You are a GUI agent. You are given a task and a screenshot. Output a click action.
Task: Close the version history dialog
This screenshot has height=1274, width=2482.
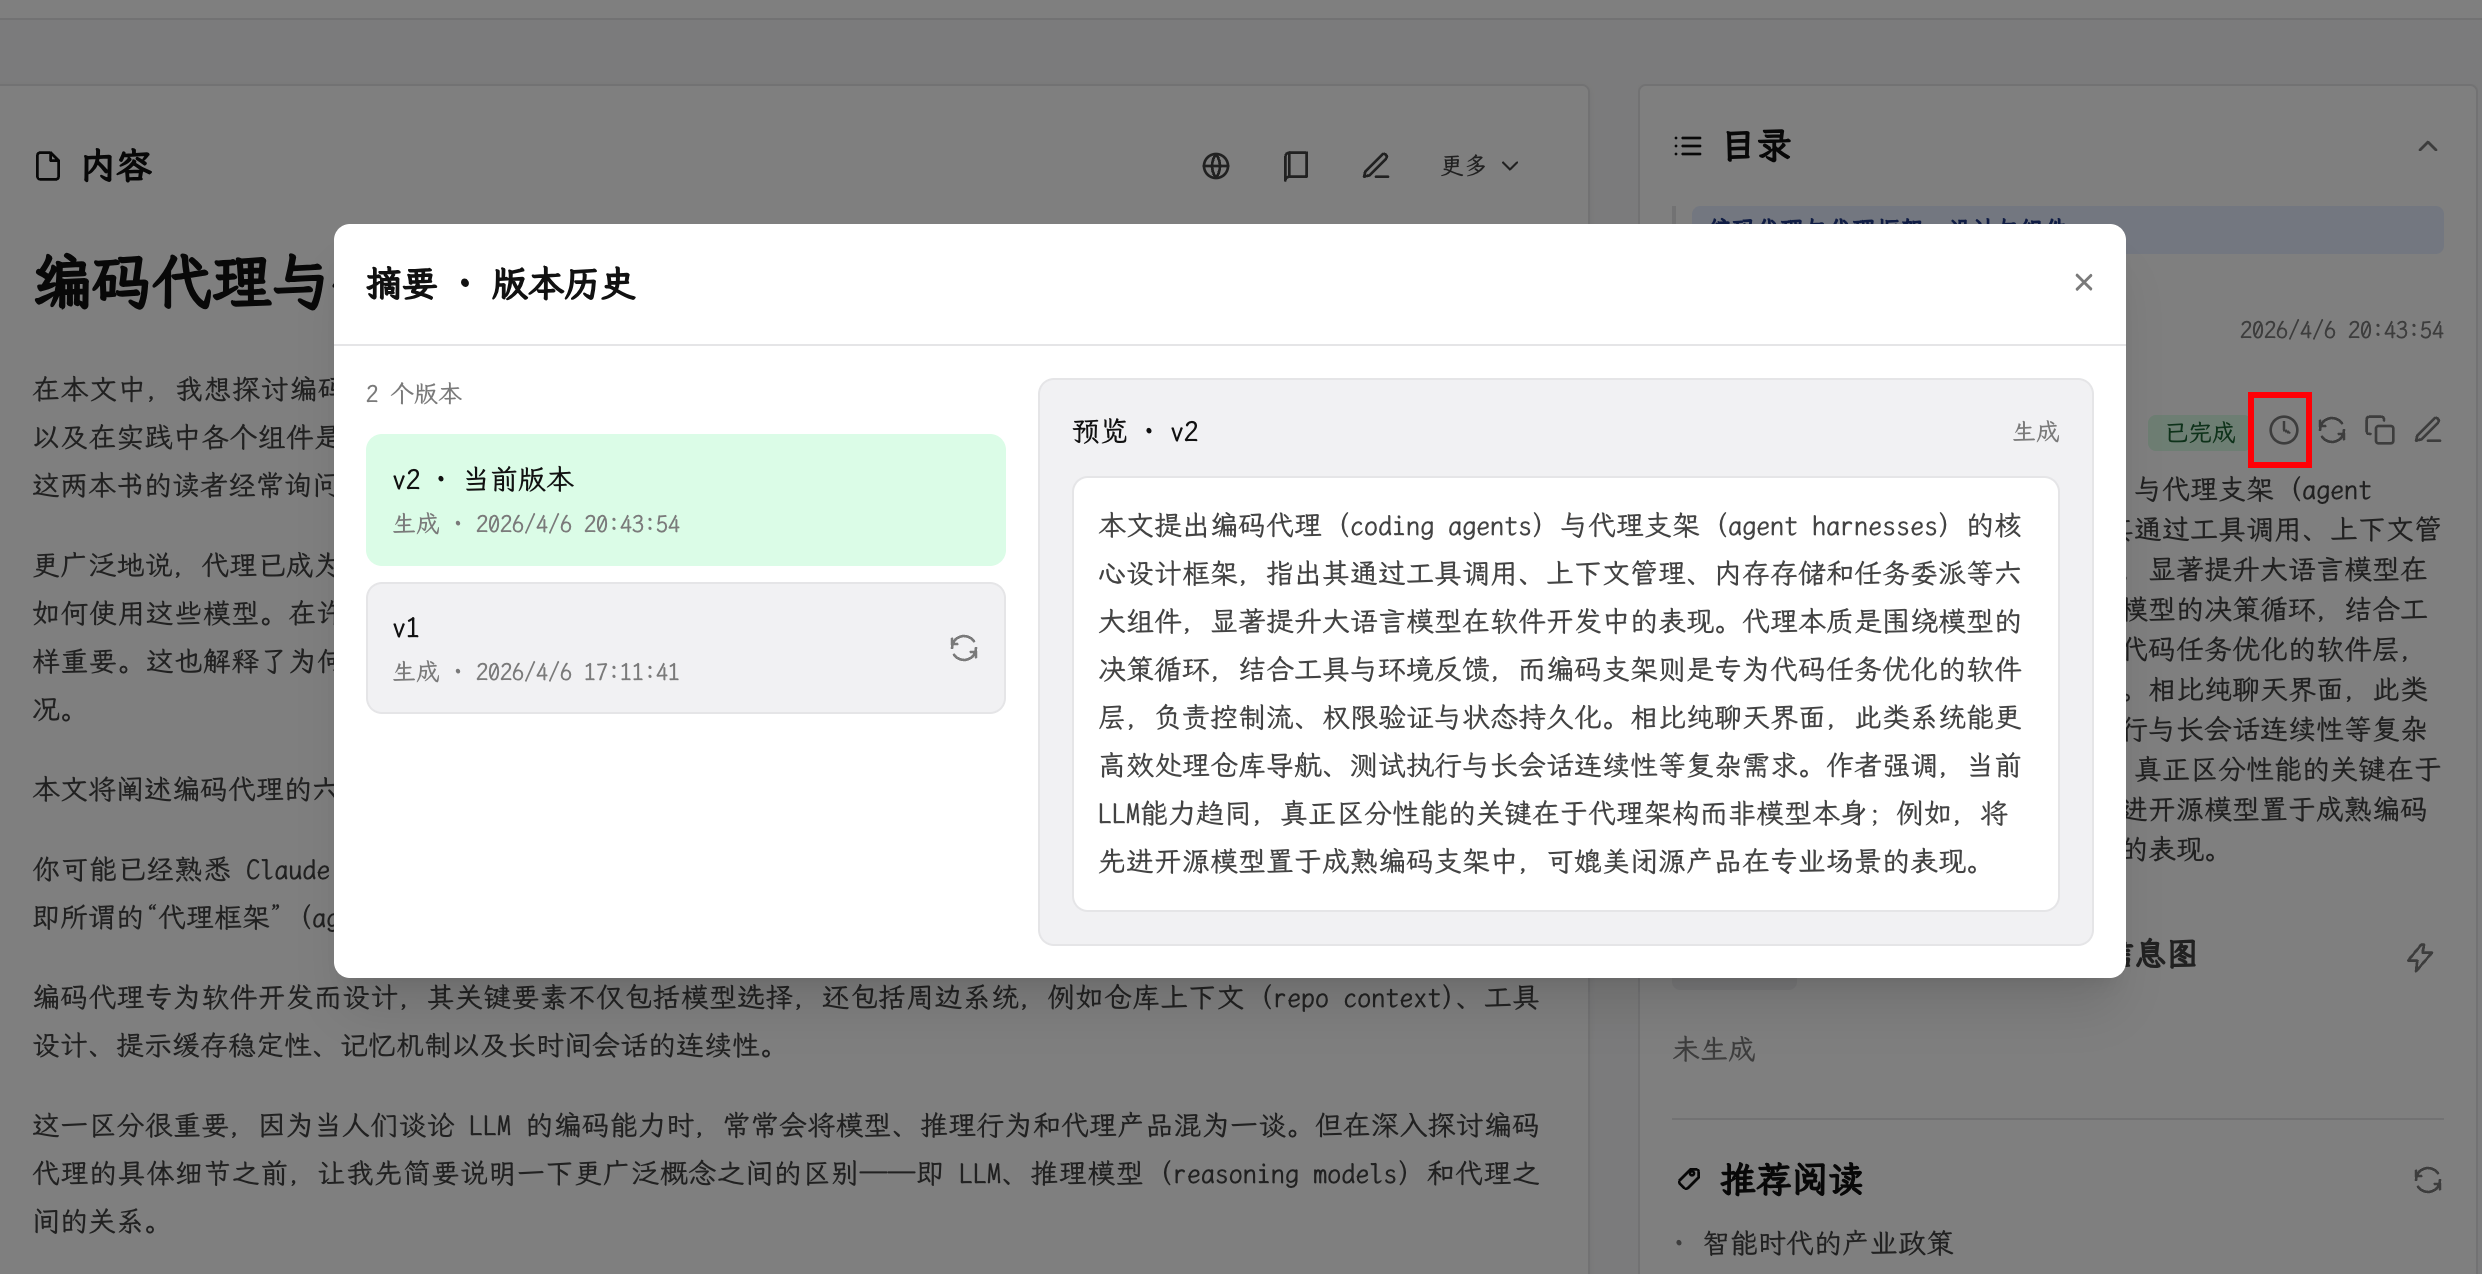coord(2083,283)
